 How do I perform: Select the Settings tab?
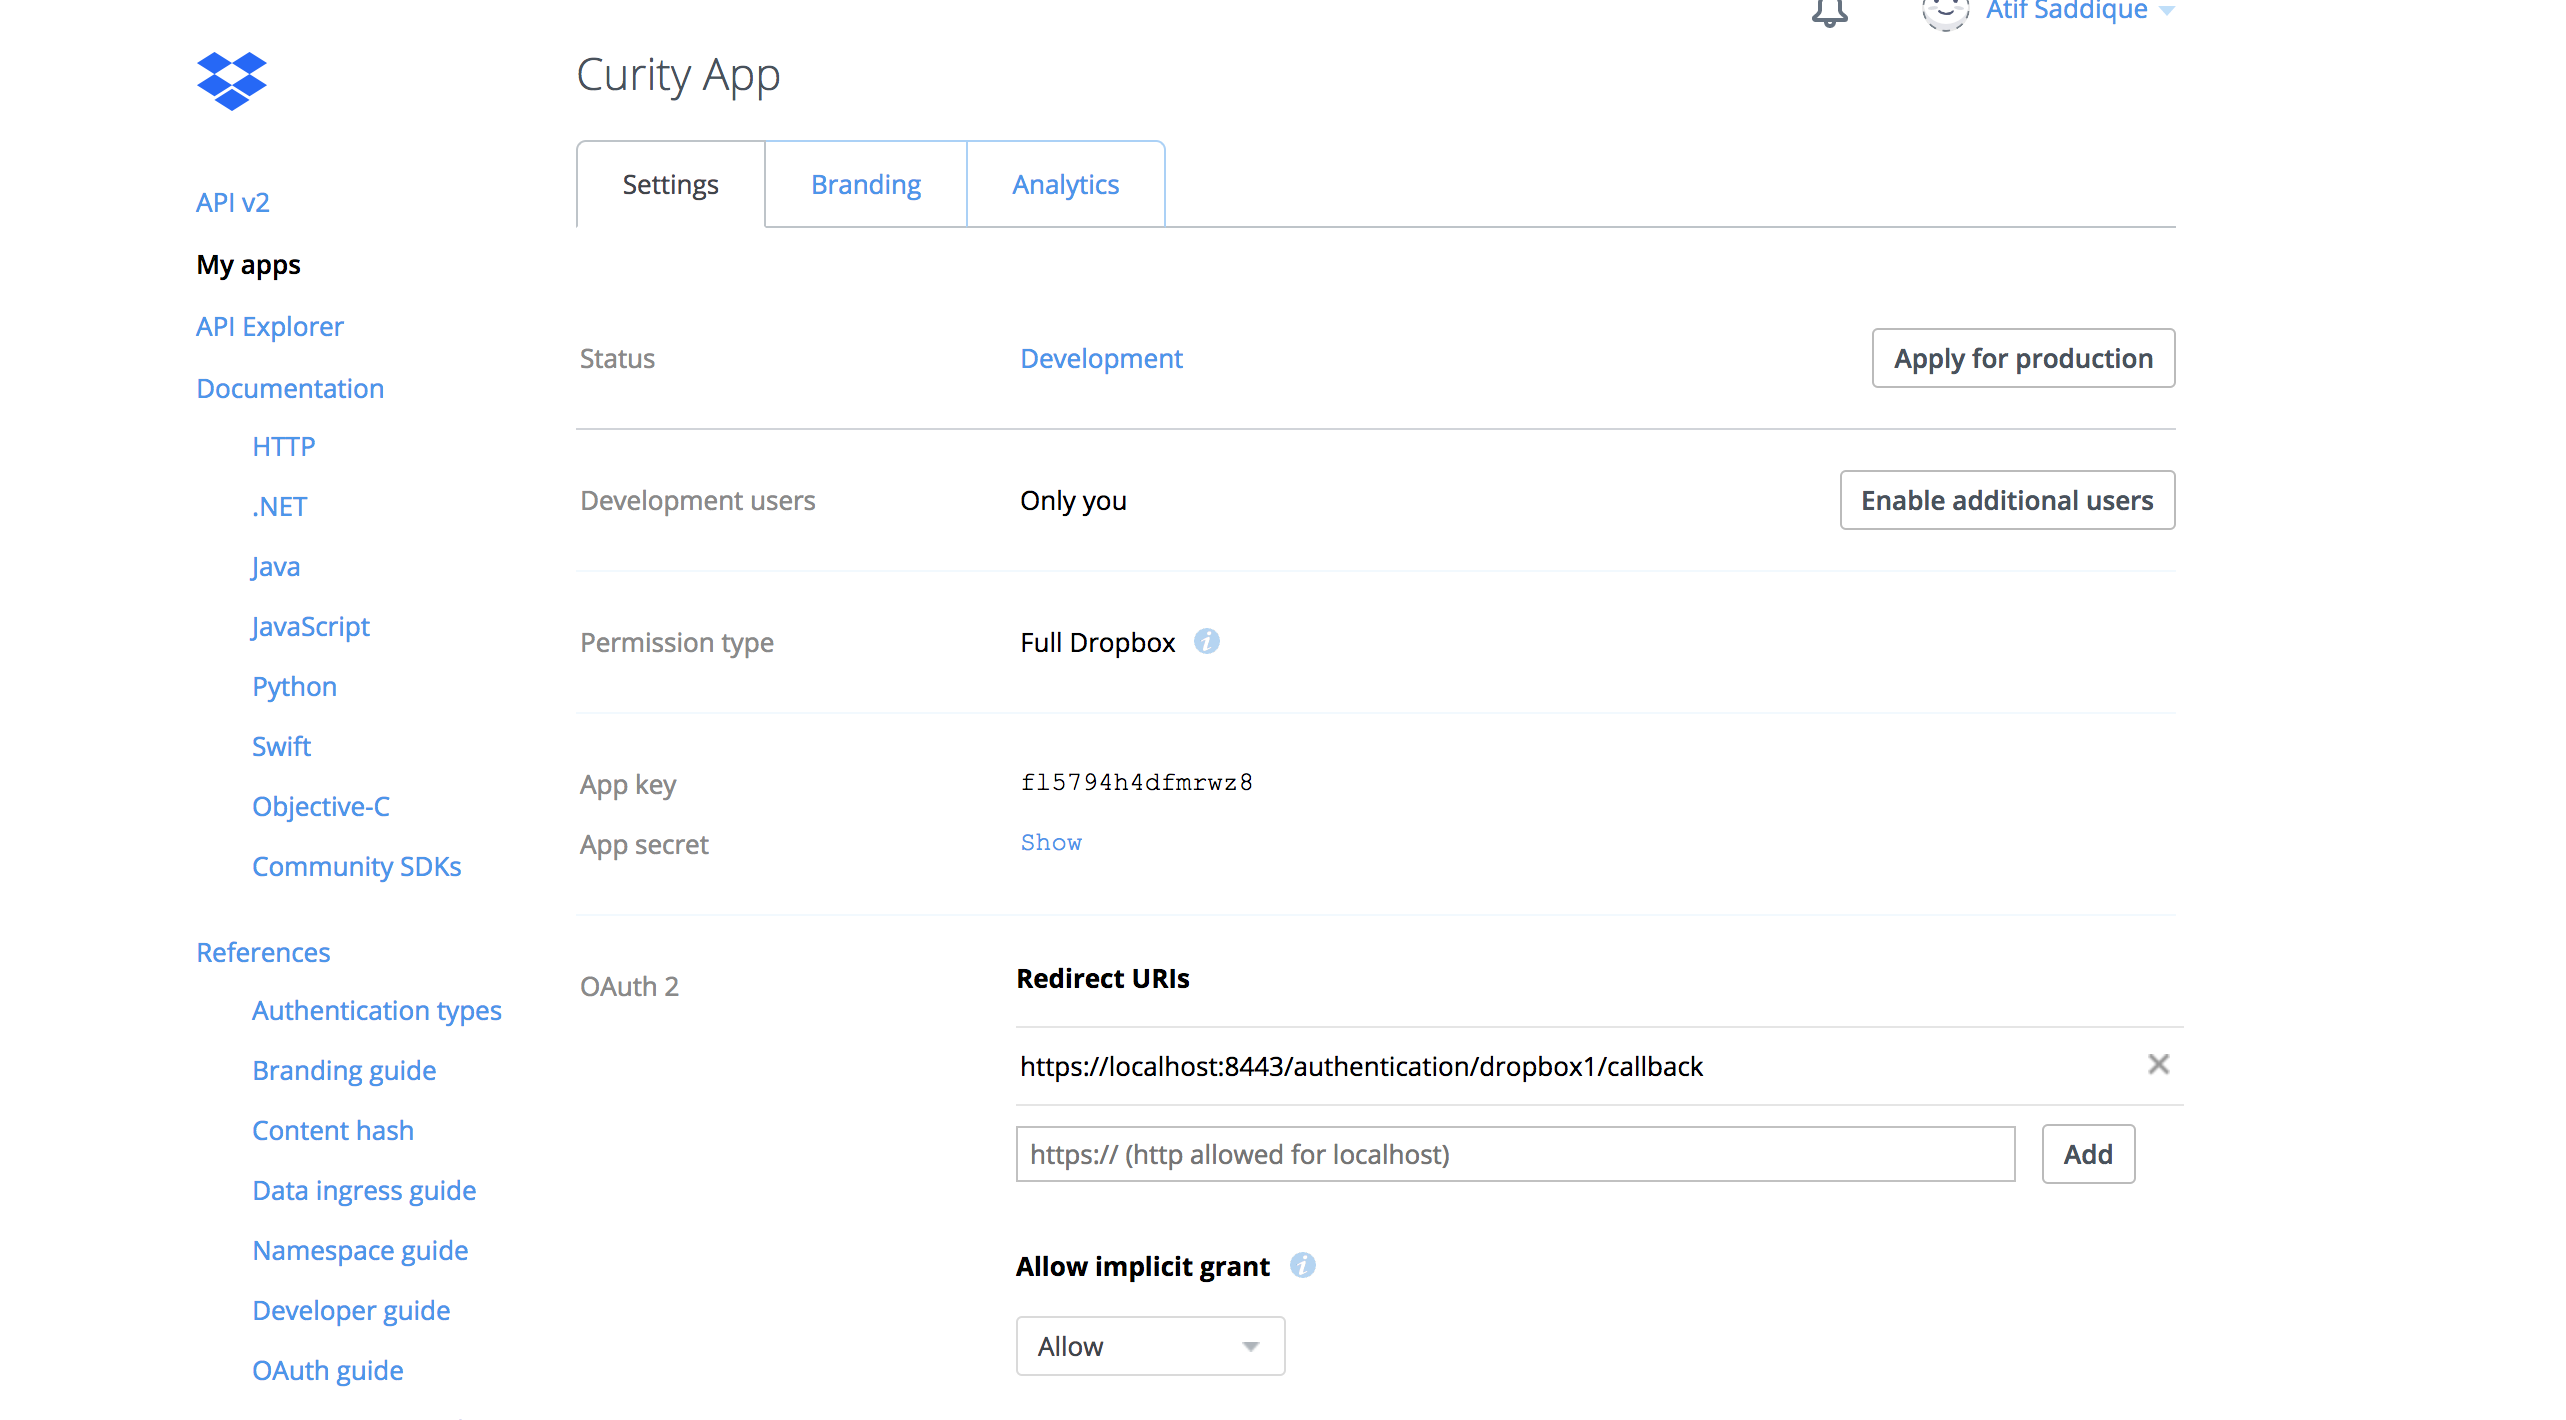coord(670,185)
